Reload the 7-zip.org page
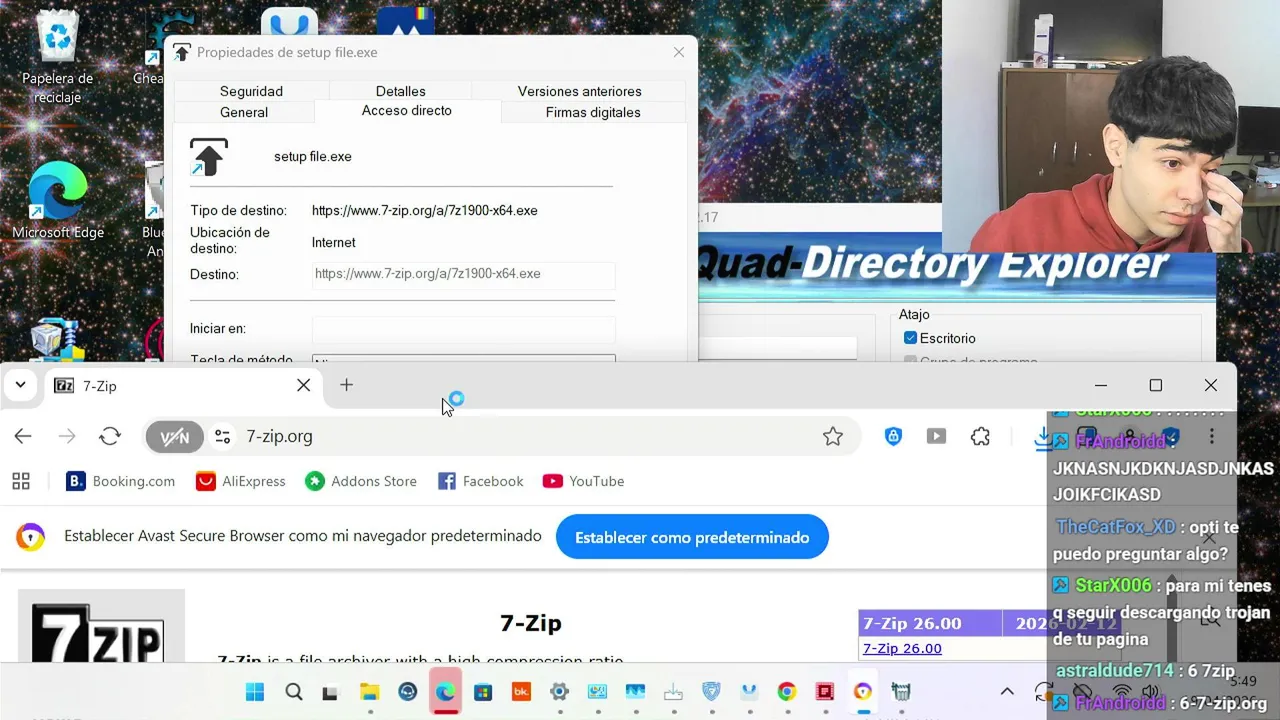The height and width of the screenshot is (720, 1280). [110, 436]
